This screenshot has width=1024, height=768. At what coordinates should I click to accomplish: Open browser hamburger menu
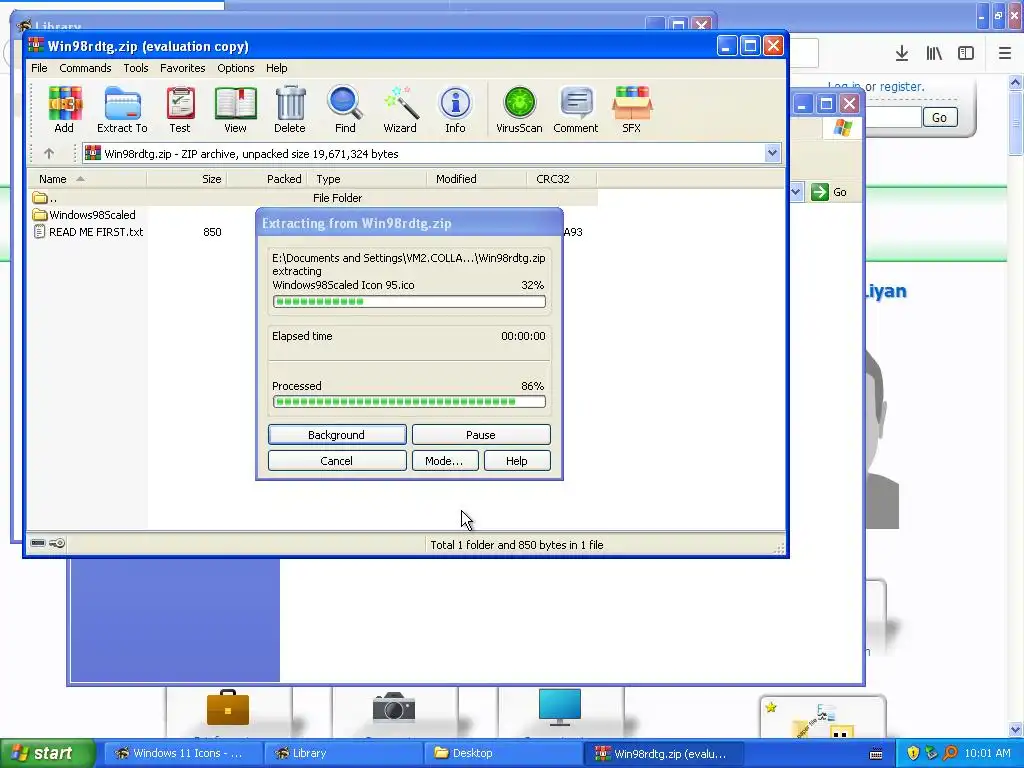coord(1005,54)
